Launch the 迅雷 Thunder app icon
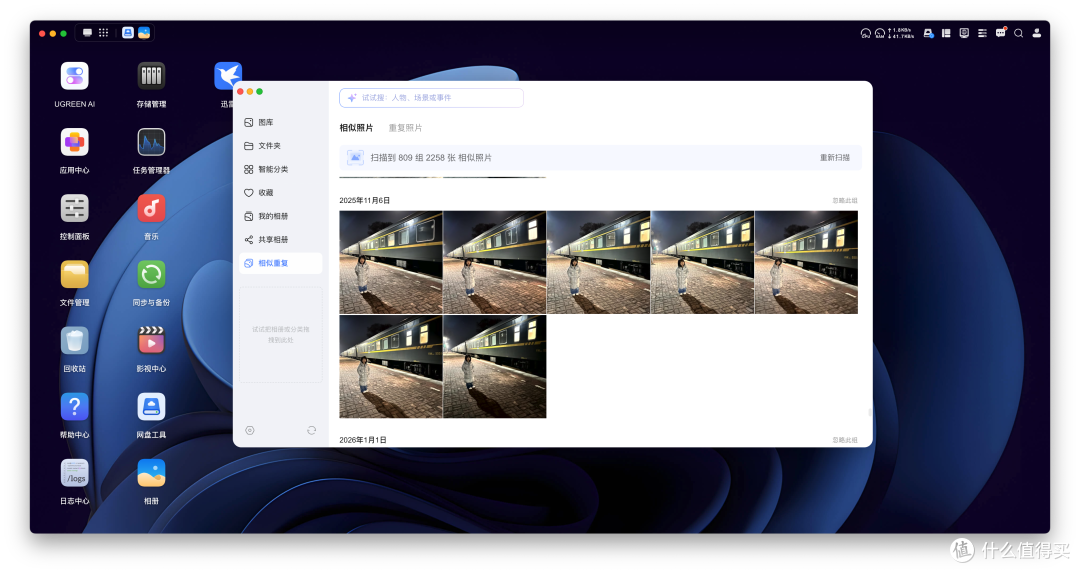1080x573 pixels. pyautogui.click(x=227, y=76)
